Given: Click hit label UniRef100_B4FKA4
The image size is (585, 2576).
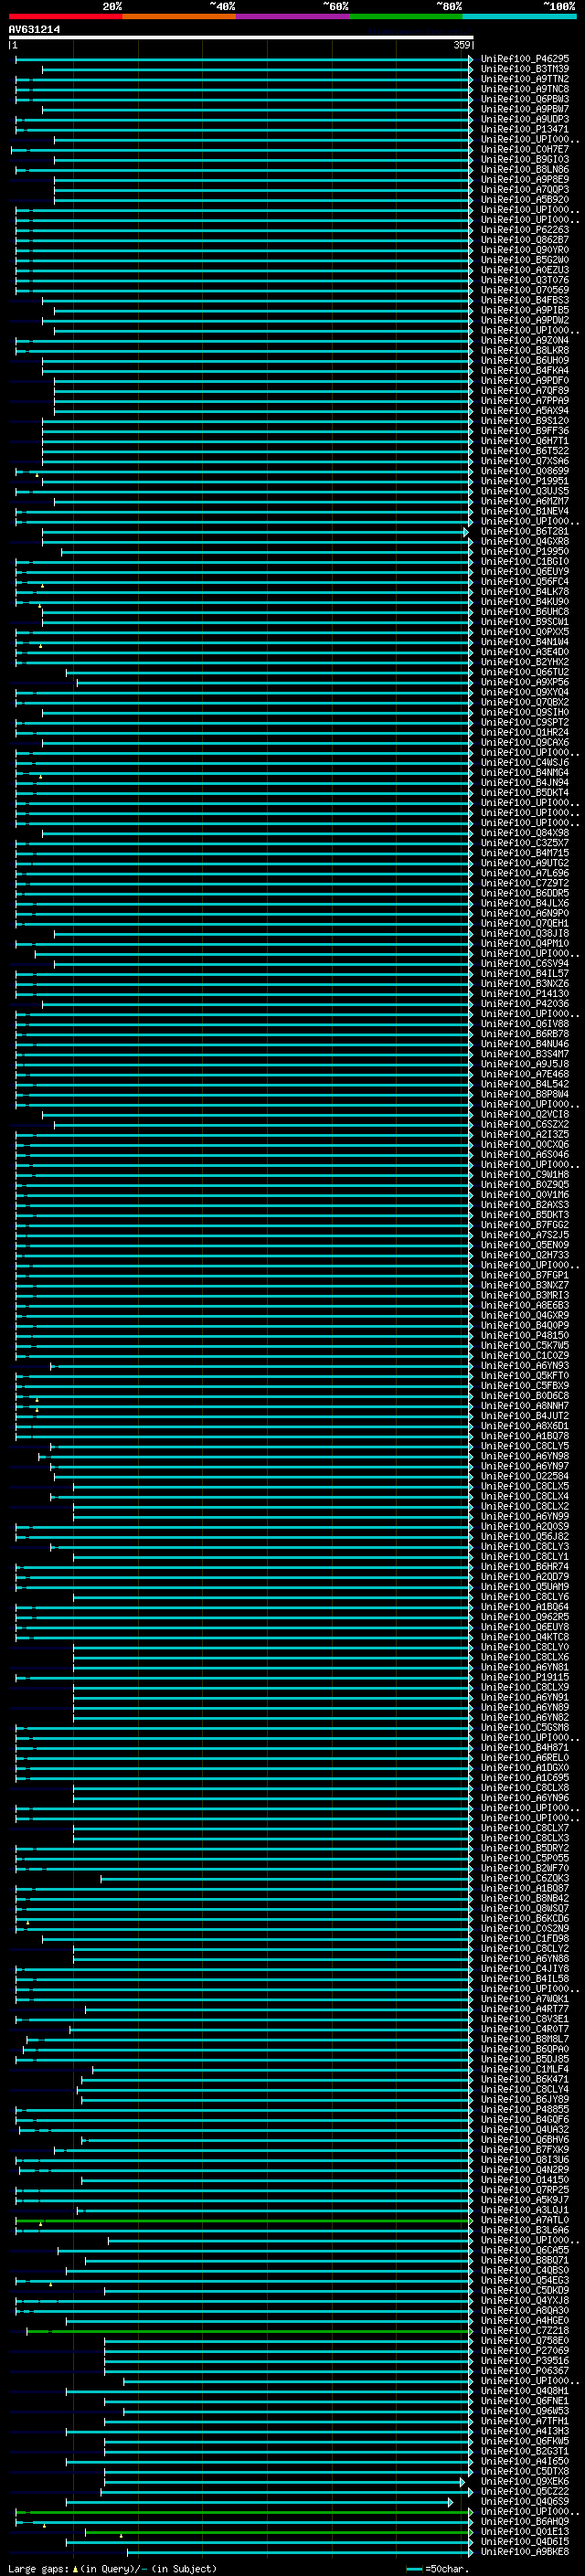Looking at the screenshot, I should (x=524, y=370).
